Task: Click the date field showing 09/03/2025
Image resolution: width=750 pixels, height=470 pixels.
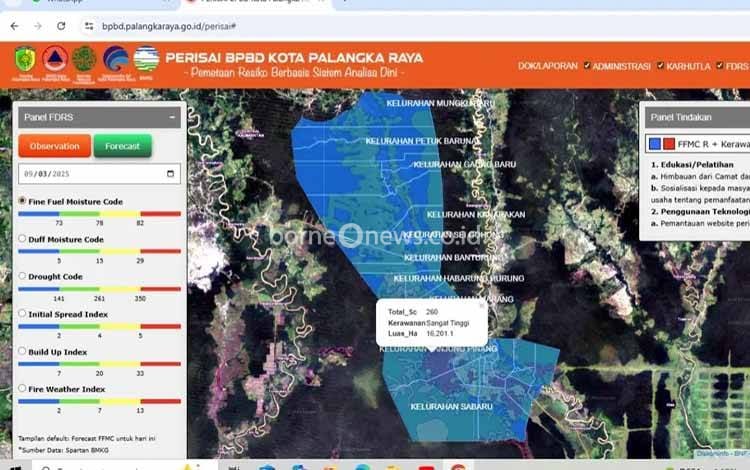Action: tap(99, 174)
